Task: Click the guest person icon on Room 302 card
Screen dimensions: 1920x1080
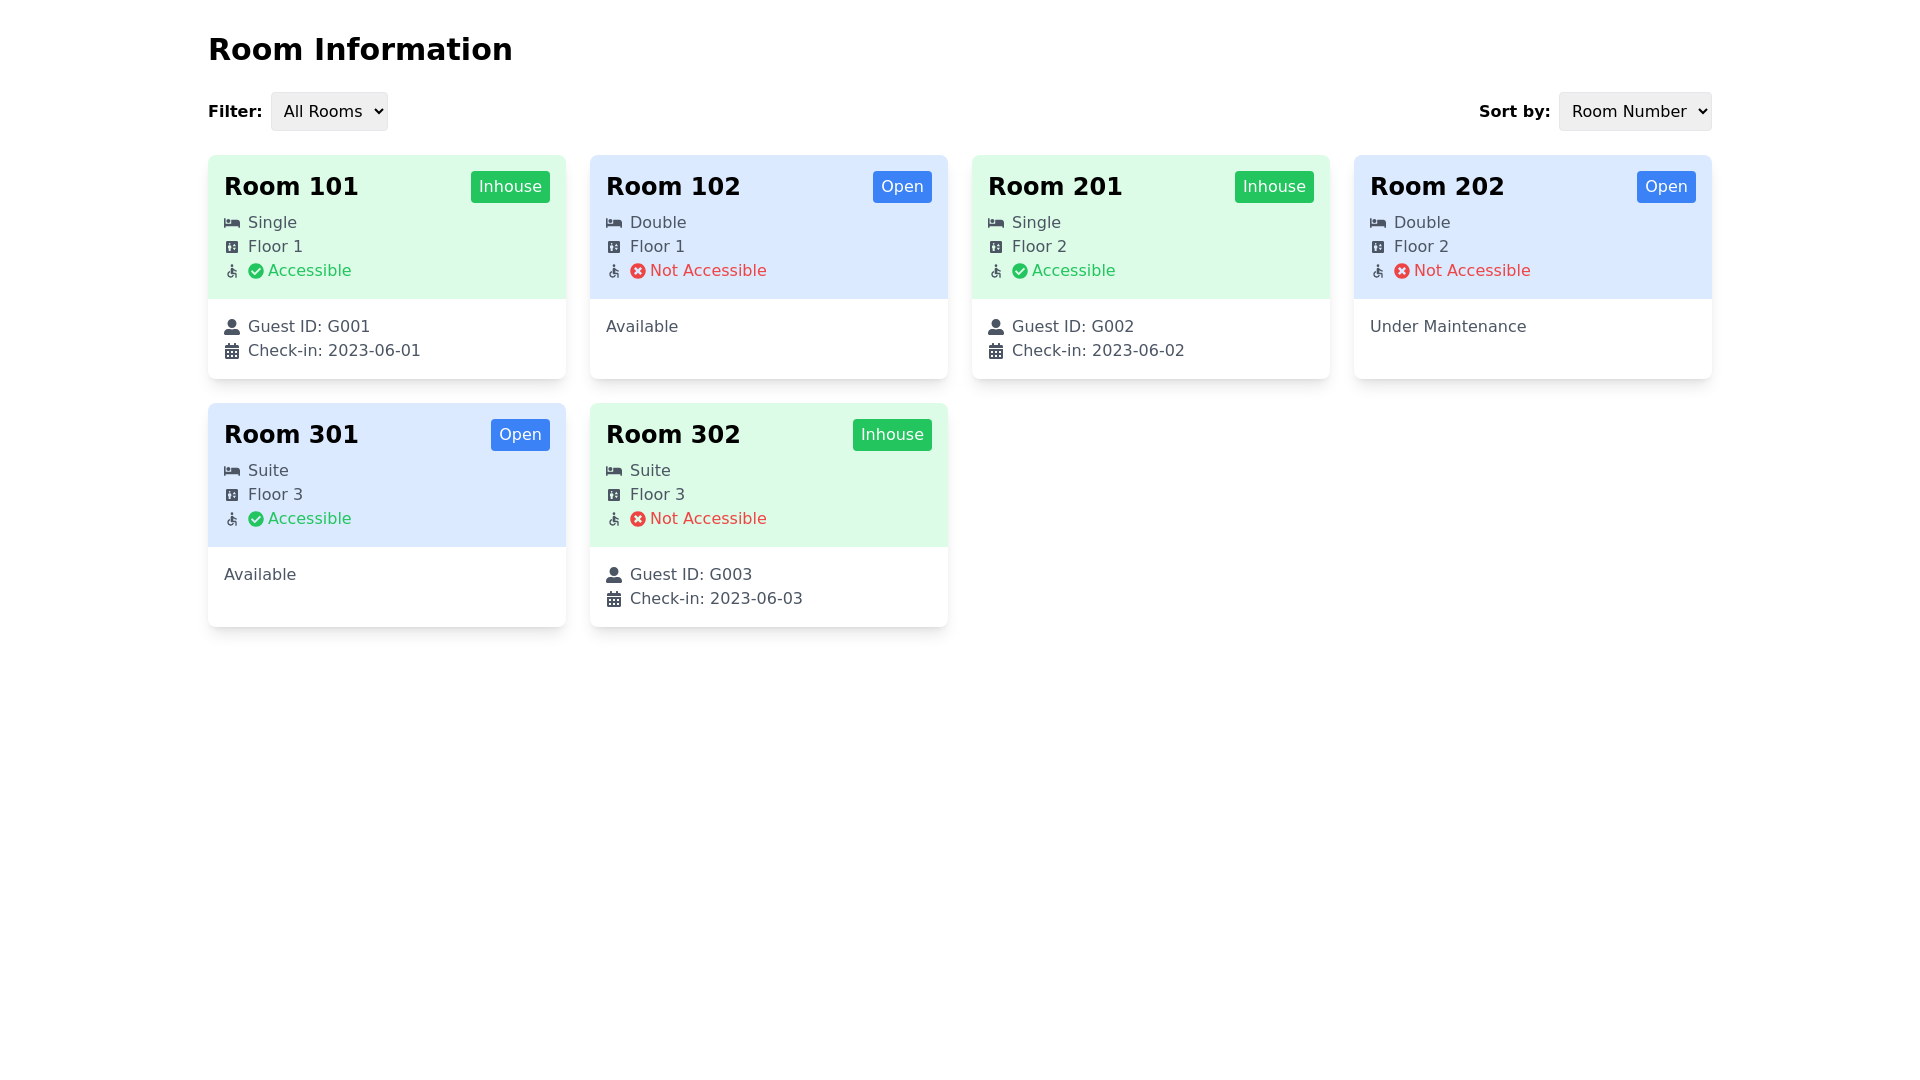Action: pos(614,574)
